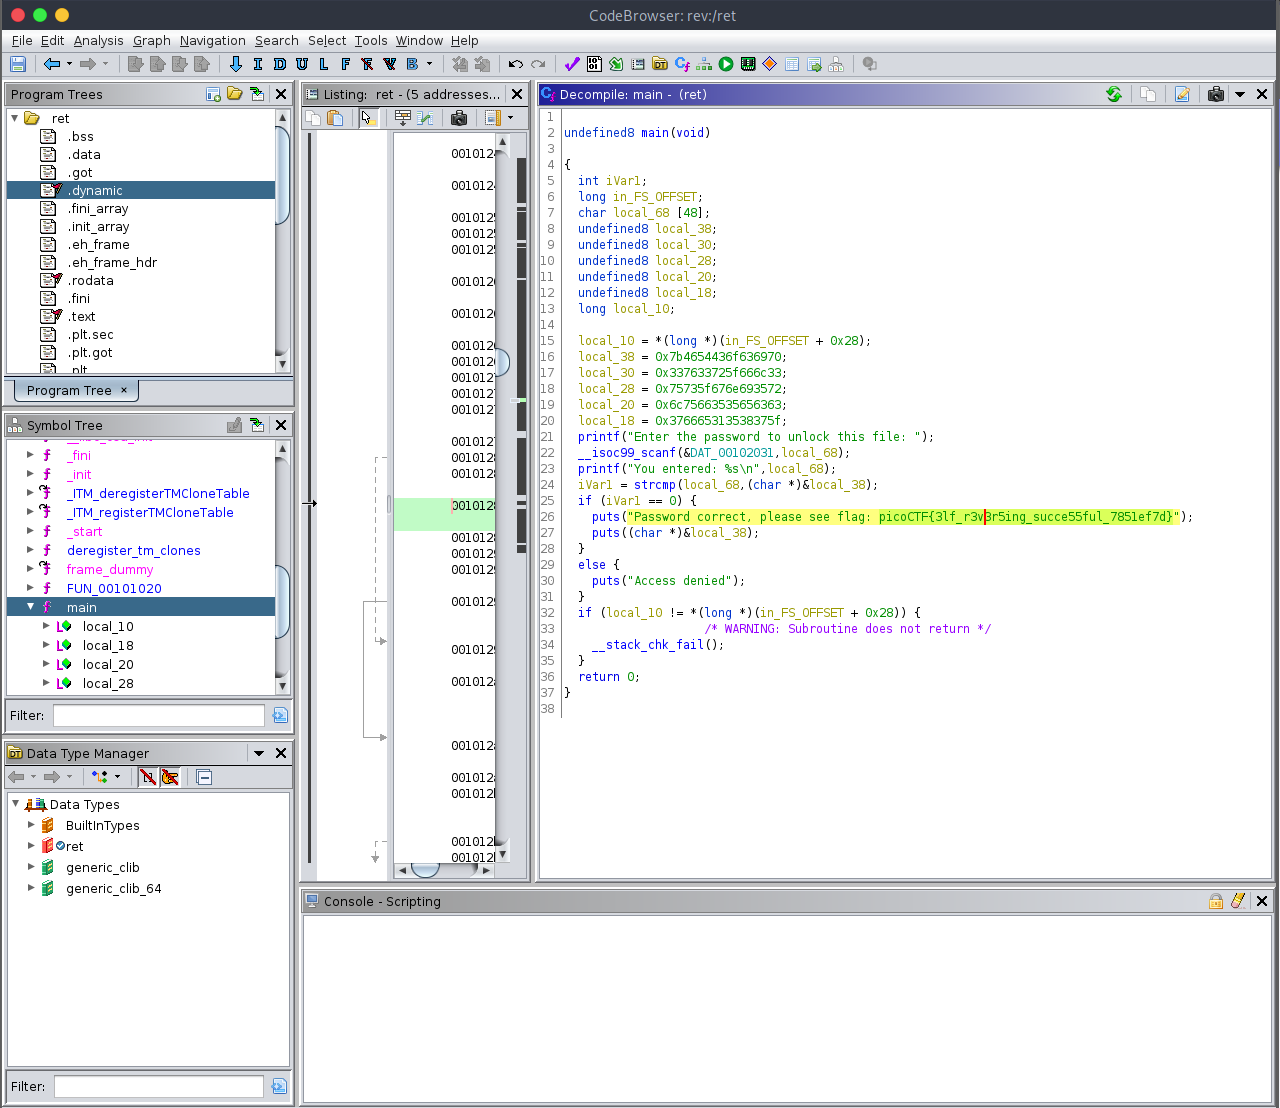Collapse all in the Data Type Manager
The width and height of the screenshot is (1280, 1108).
pyautogui.click(x=204, y=777)
